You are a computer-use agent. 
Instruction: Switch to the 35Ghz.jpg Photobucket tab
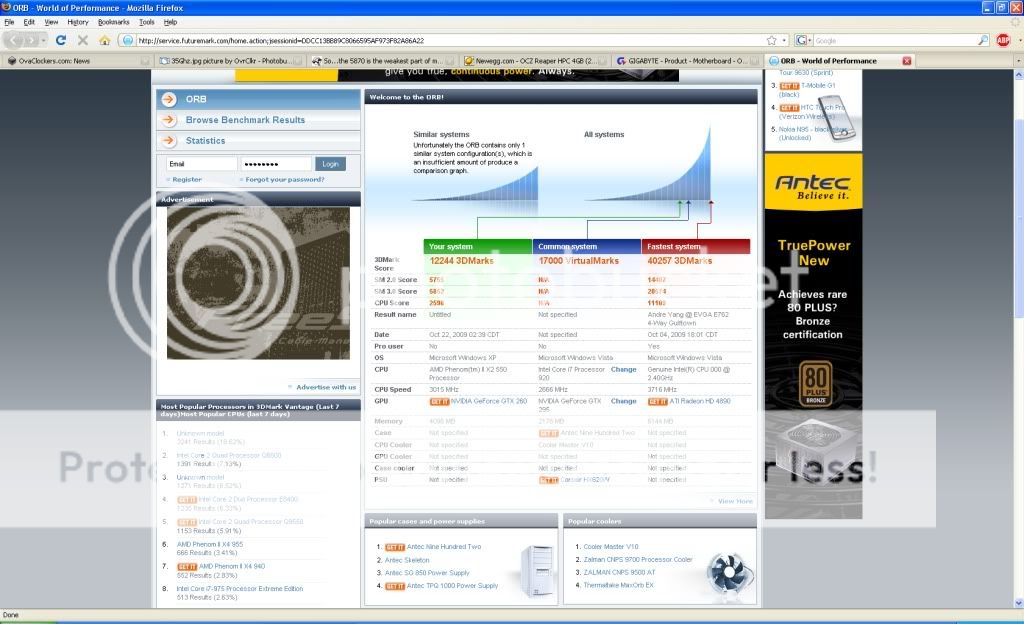click(x=231, y=61)
